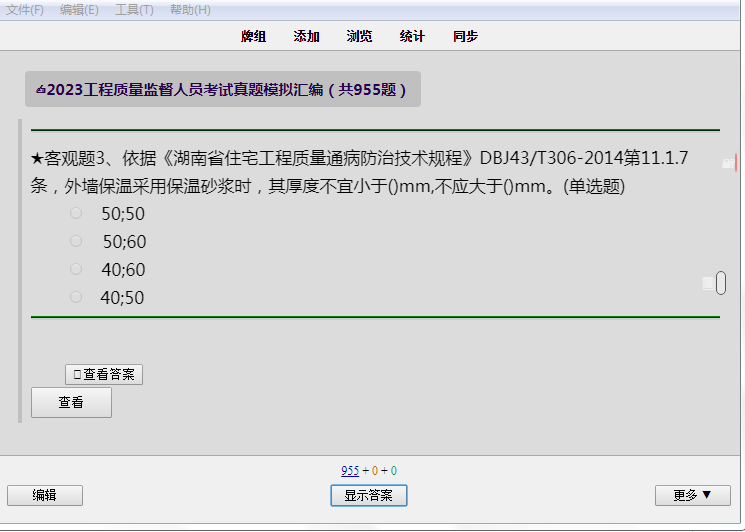
Task: Click the rounded scroll handle on the right
Action: (x=721, y=283)
